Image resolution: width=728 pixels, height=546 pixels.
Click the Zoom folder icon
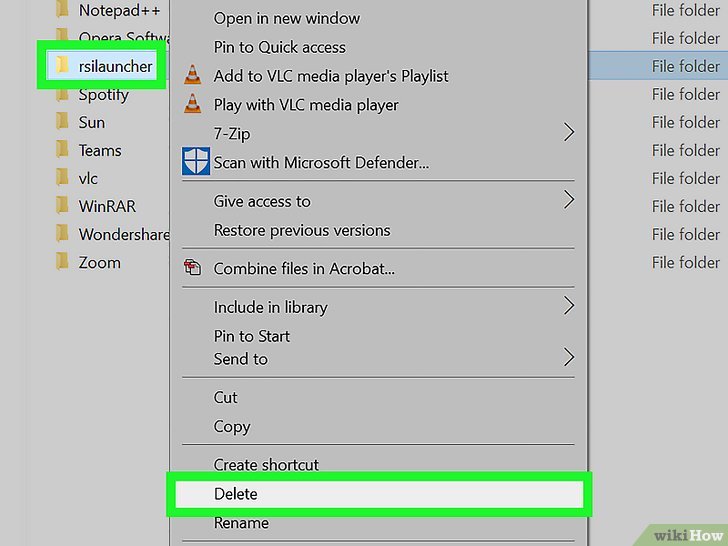coord(62,263)
